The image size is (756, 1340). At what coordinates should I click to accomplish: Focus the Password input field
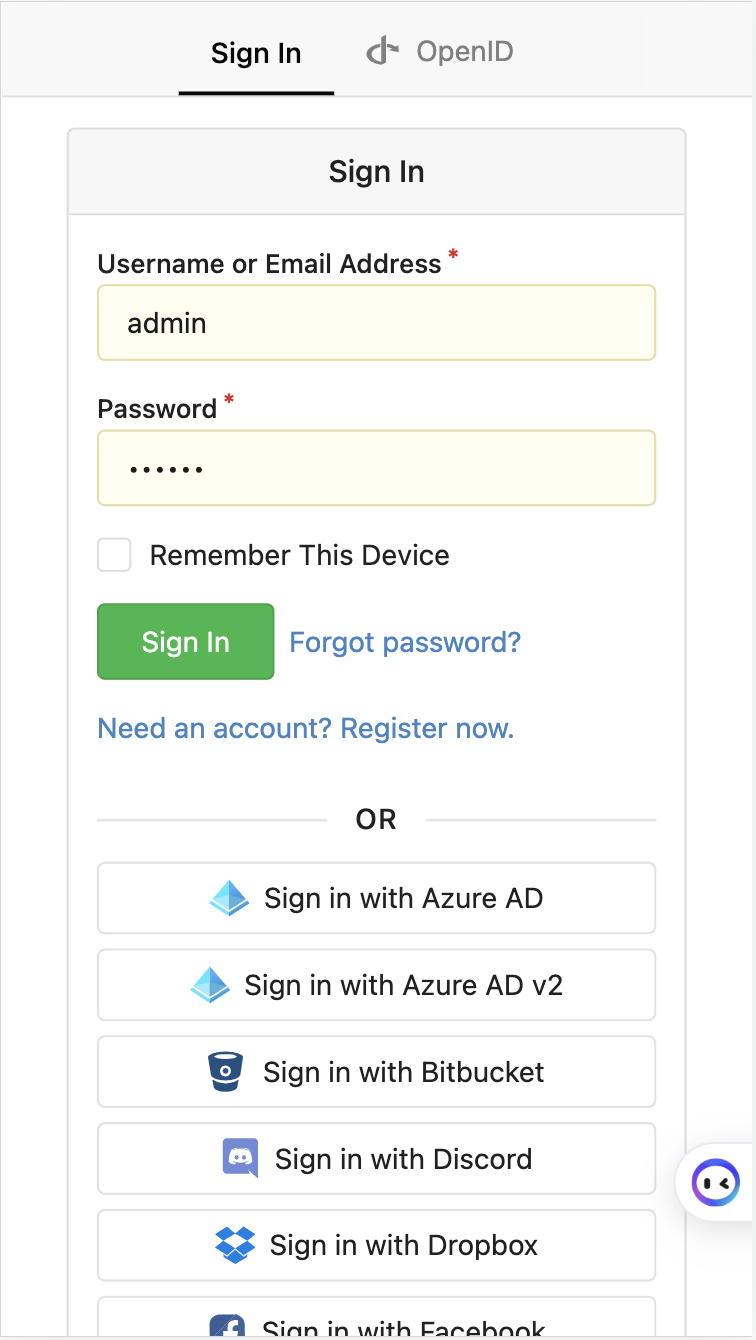coord(376,468)
